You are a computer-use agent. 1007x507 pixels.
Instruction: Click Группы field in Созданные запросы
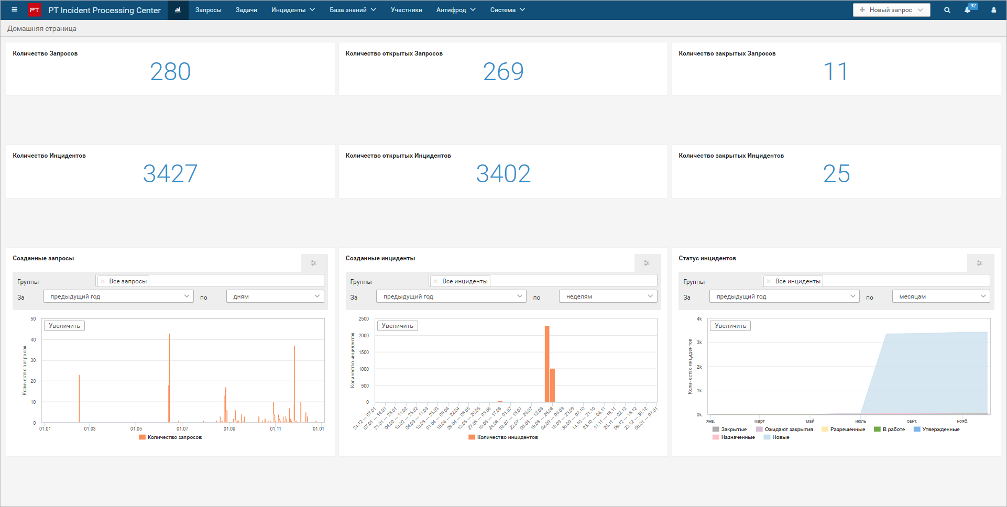pyautogui.click(x=209, y=281)
